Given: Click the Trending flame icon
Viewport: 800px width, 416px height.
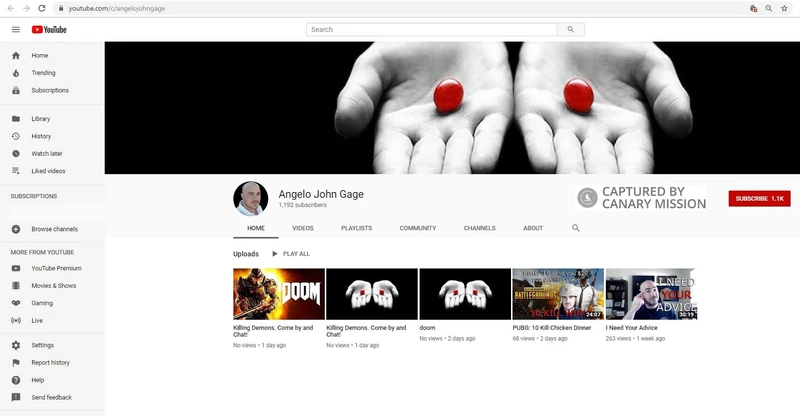Looking at the screenshot, I should coord(16,73).
